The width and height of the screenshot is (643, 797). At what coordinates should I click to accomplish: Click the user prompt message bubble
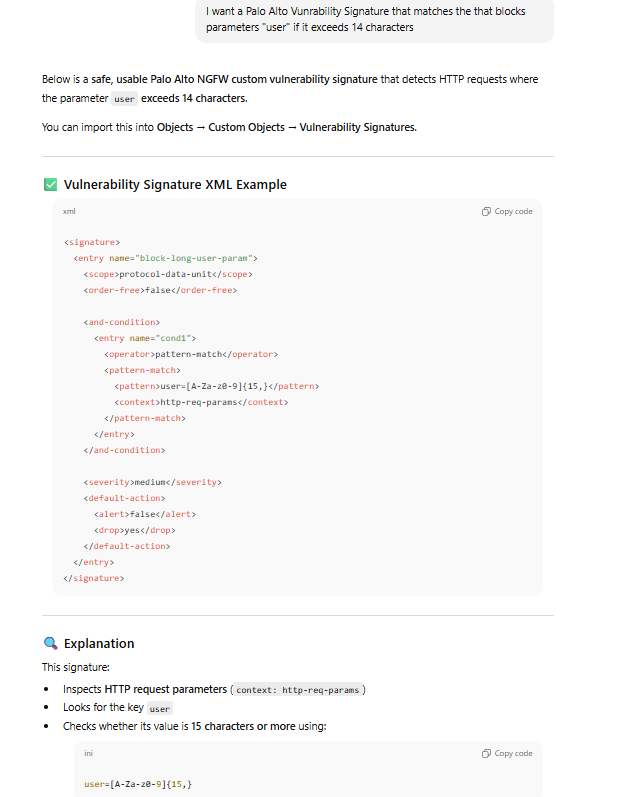373,19
